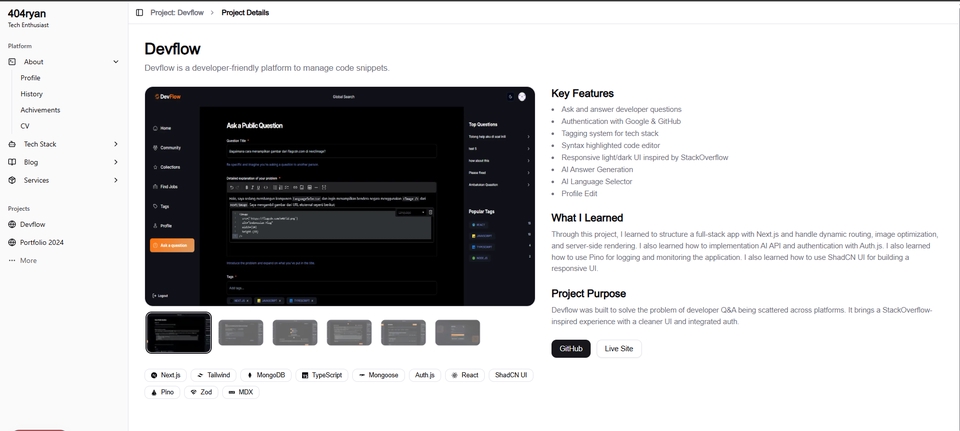Click the Tailwind badge icon

[200, 375]
